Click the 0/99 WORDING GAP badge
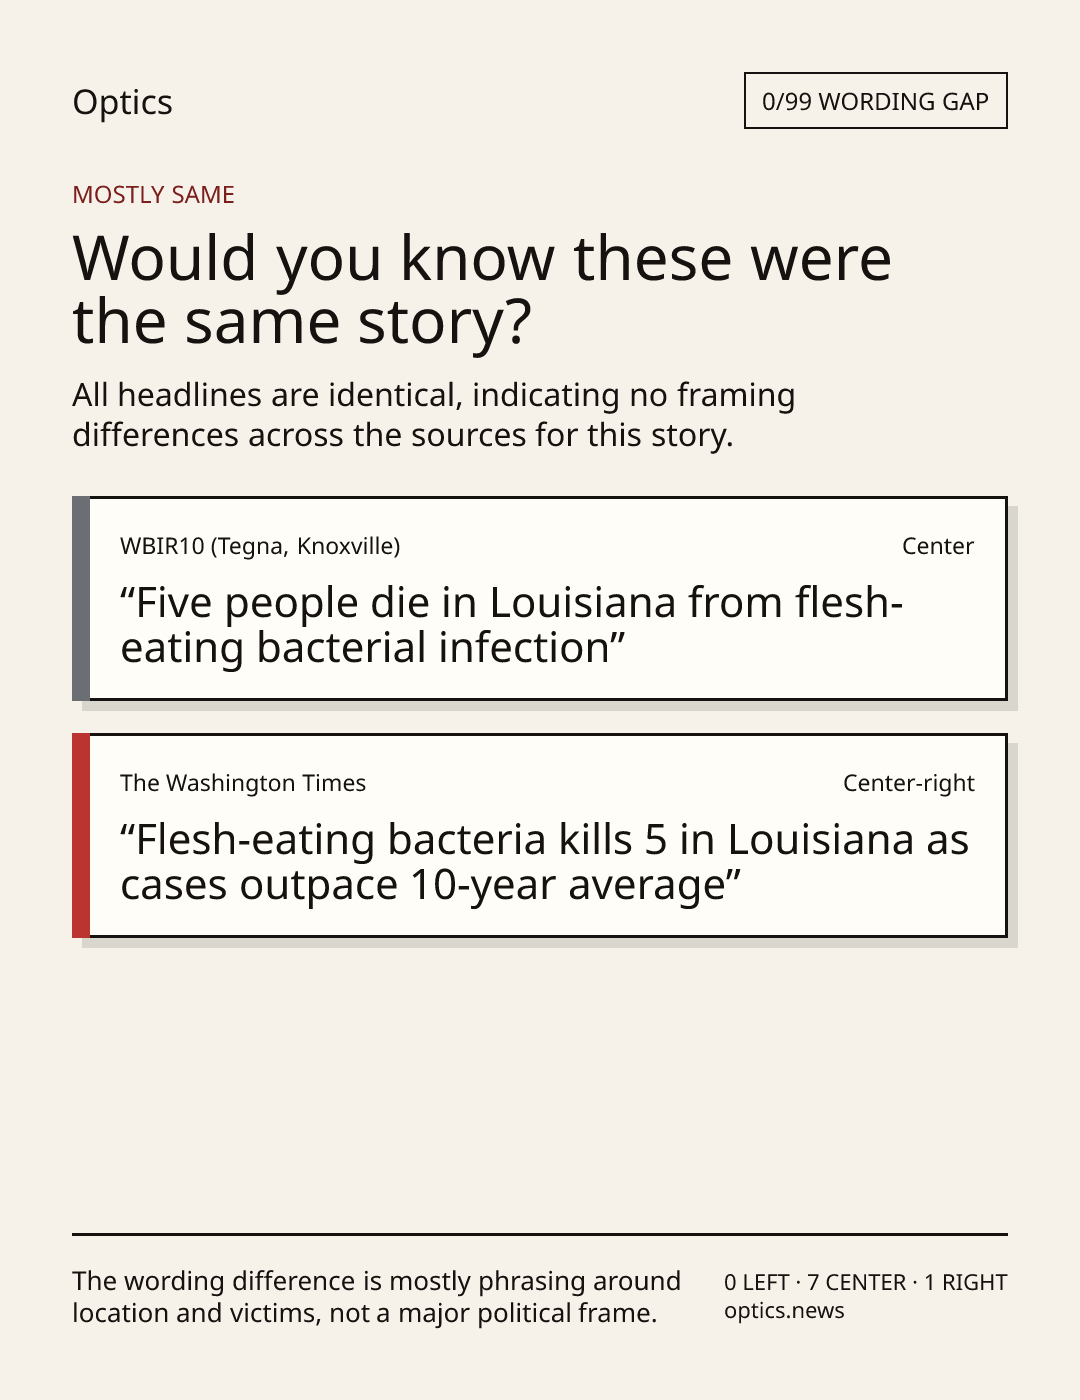 (x=875, y=101)
